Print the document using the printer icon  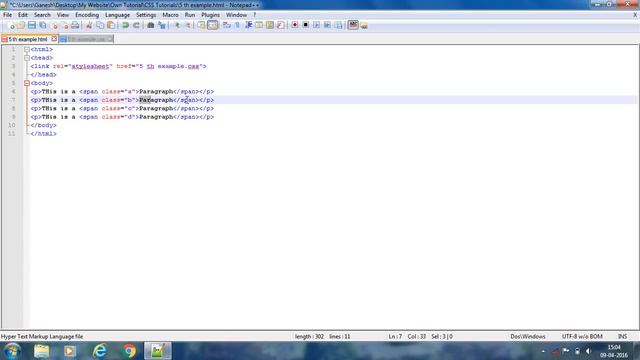75,25
